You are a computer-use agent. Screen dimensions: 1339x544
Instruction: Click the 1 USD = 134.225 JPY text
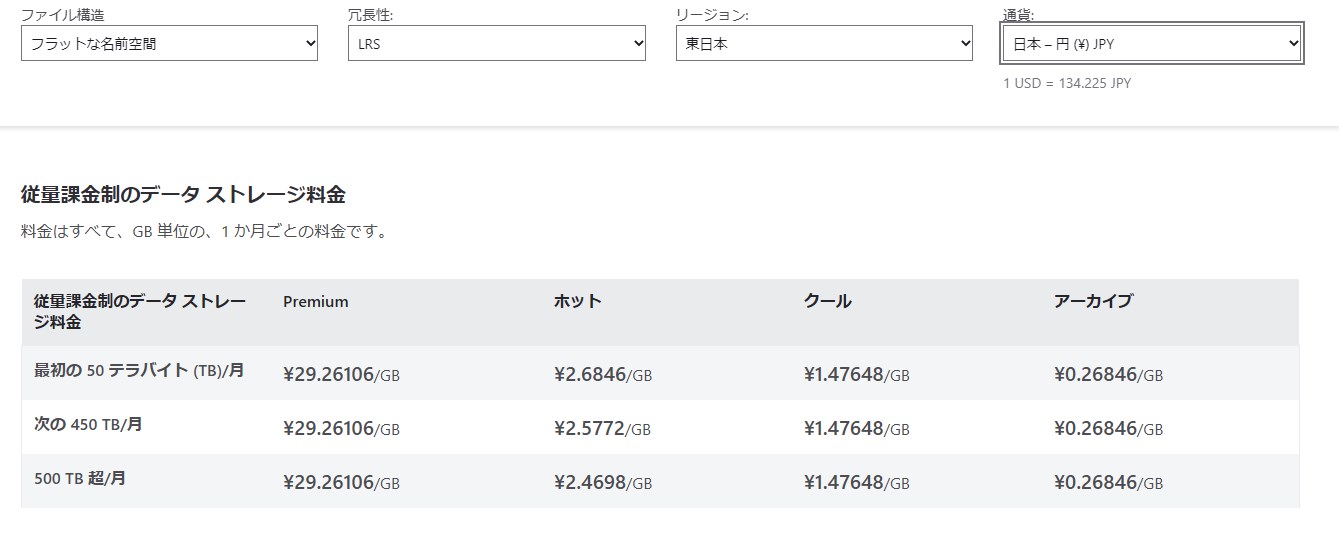(1066, 83)
